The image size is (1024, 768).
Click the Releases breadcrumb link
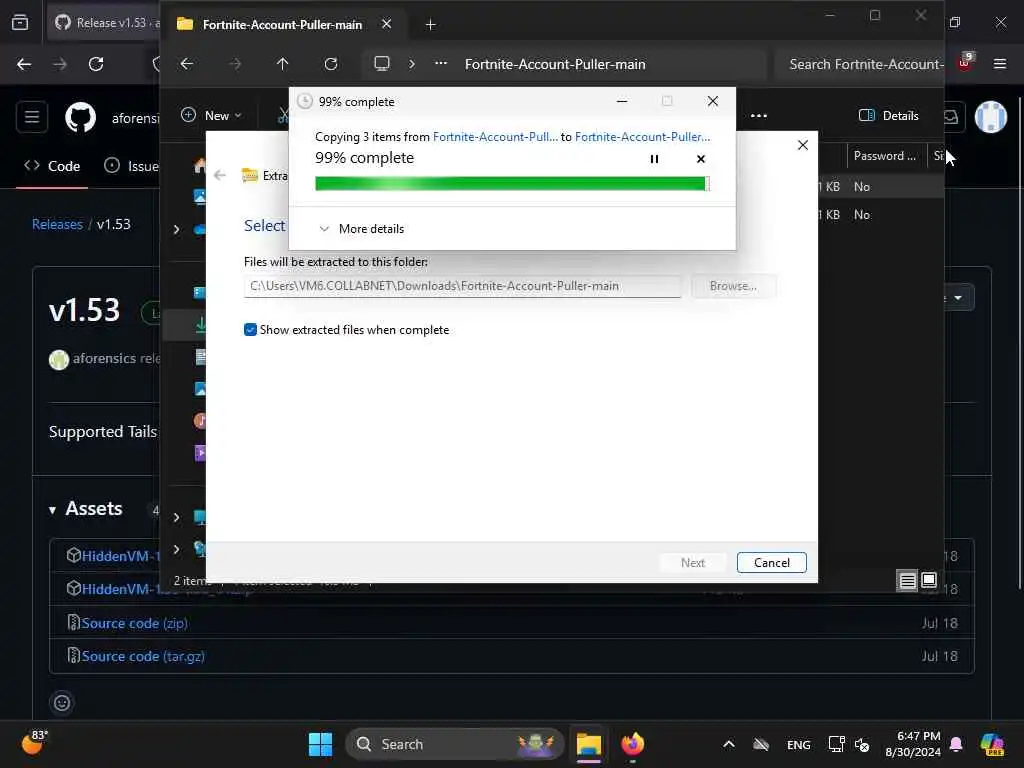(x=57, y=224)
